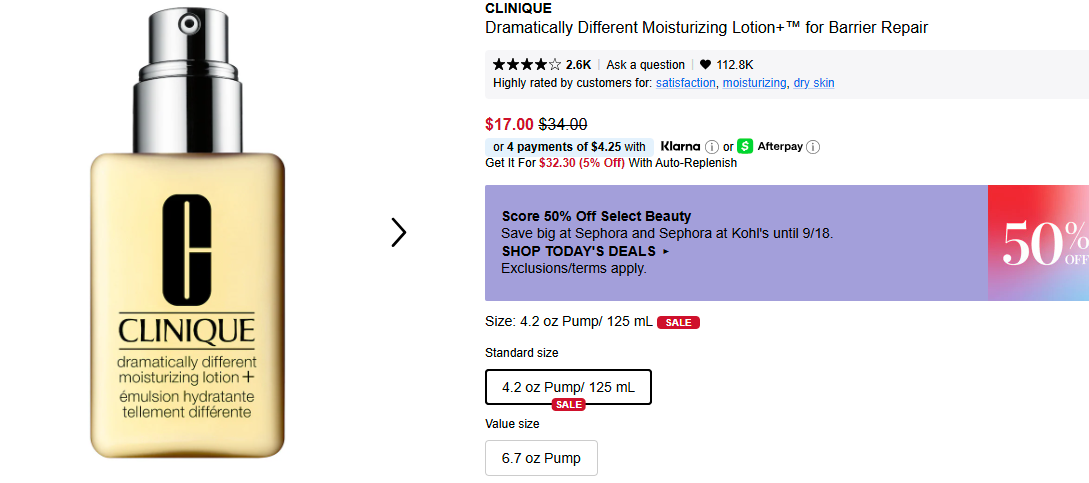The image size is (1089, 483).
Task: Choose the 6.7 oz Pump value size
Action: [x=541, y=458]
